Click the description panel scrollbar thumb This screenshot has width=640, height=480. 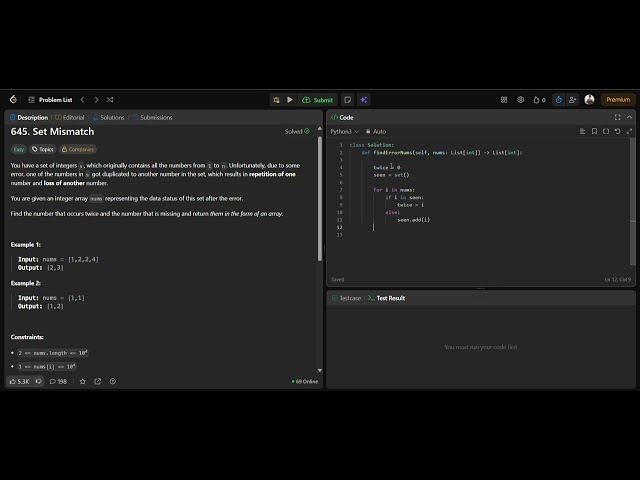pos(320,199)
